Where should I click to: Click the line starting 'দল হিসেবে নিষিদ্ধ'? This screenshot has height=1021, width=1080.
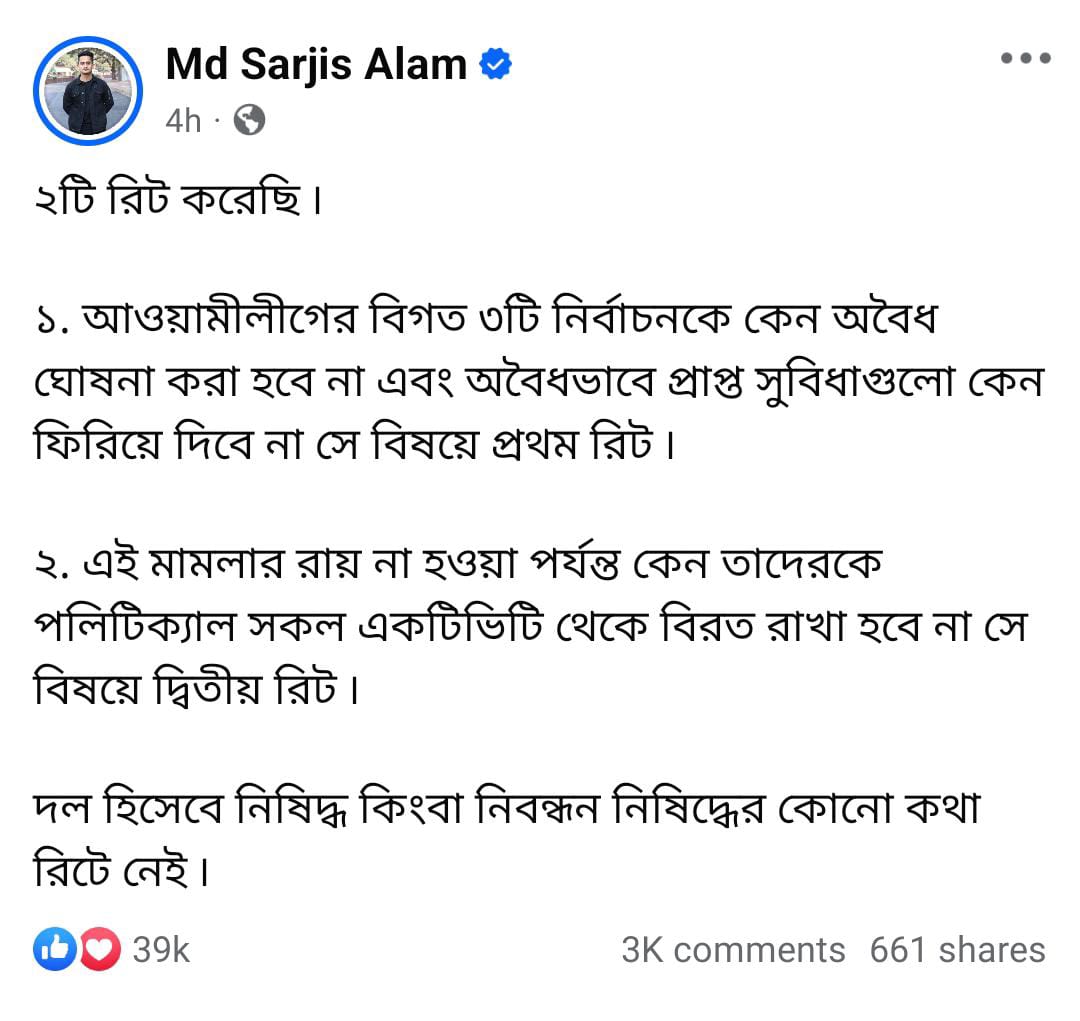tap(506, 808)
